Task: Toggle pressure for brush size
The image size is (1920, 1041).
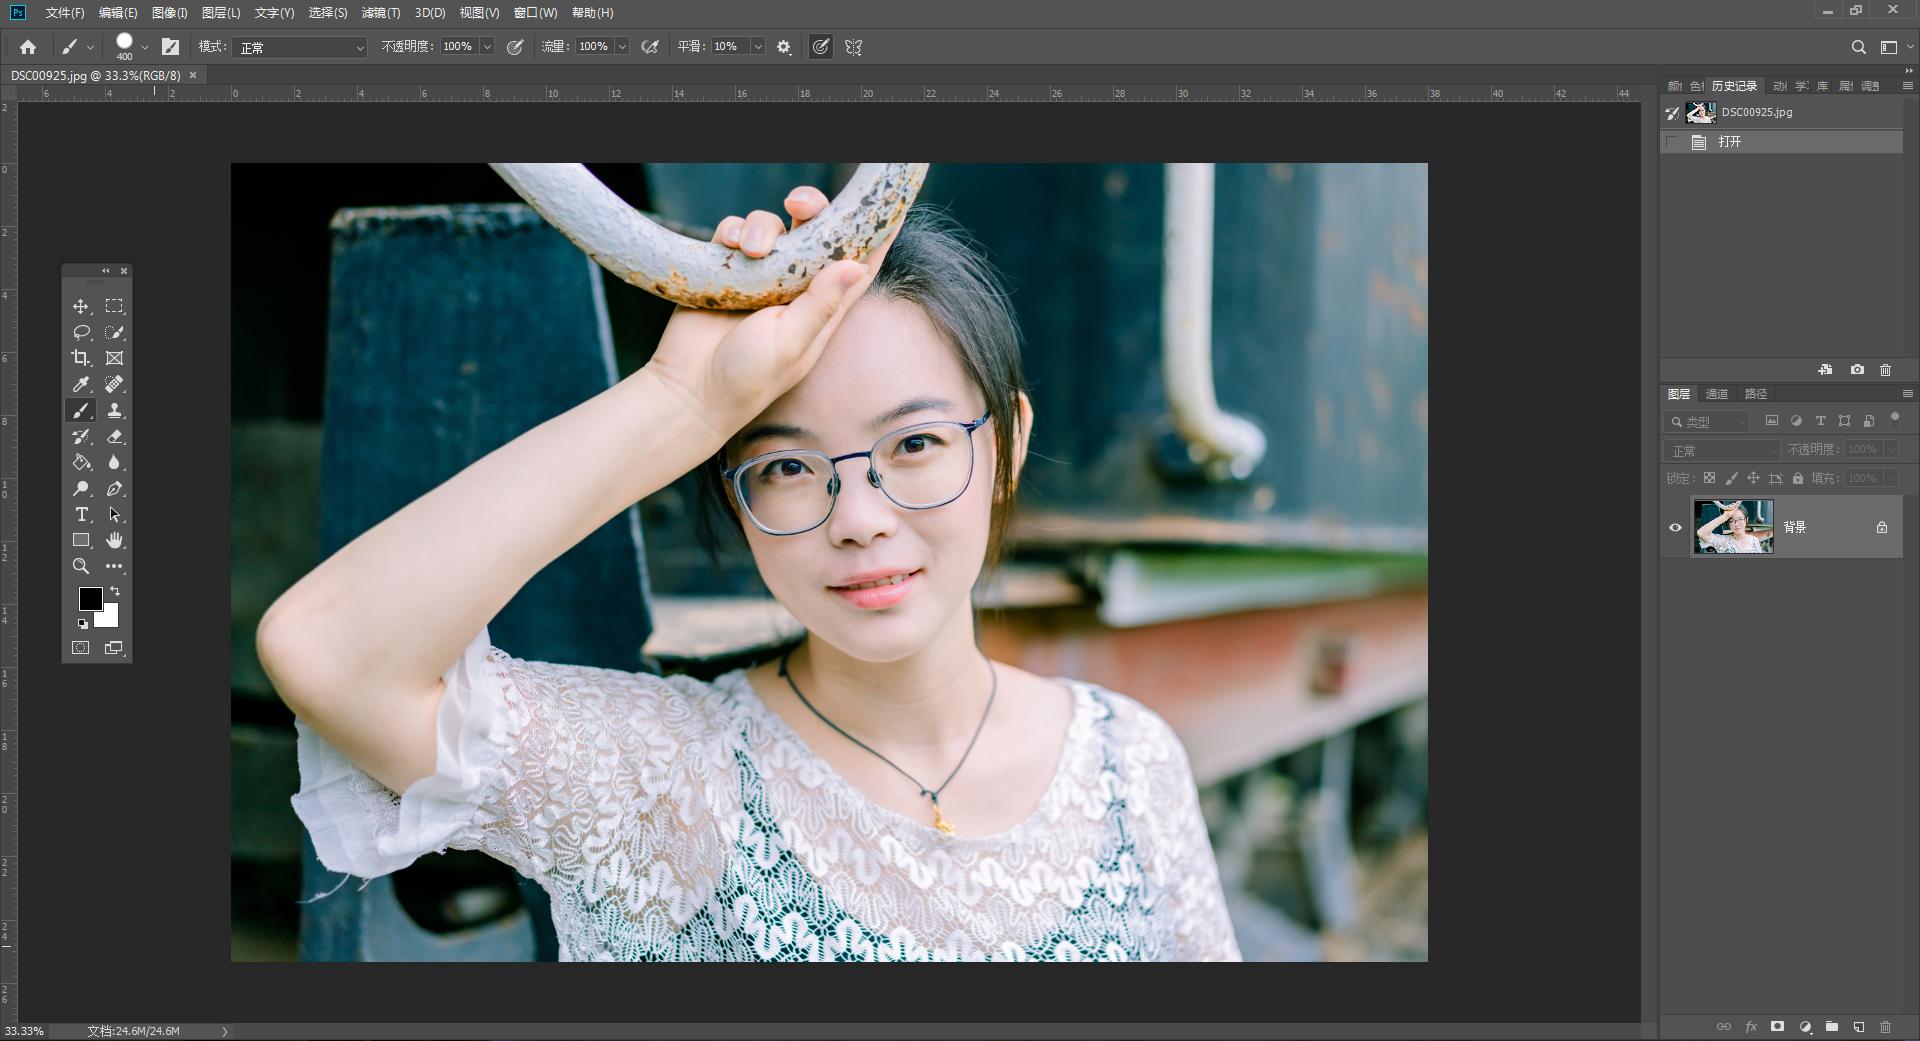Action: (820, 47)
